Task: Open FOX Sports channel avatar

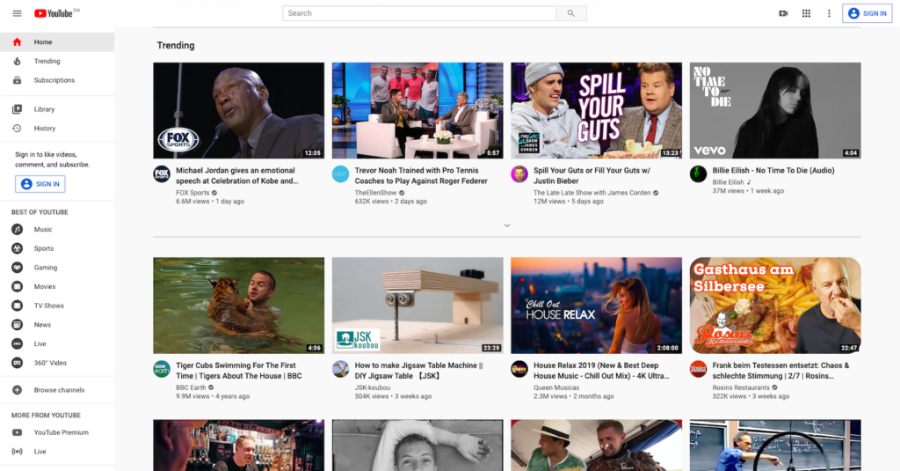Action: point(162,174)
